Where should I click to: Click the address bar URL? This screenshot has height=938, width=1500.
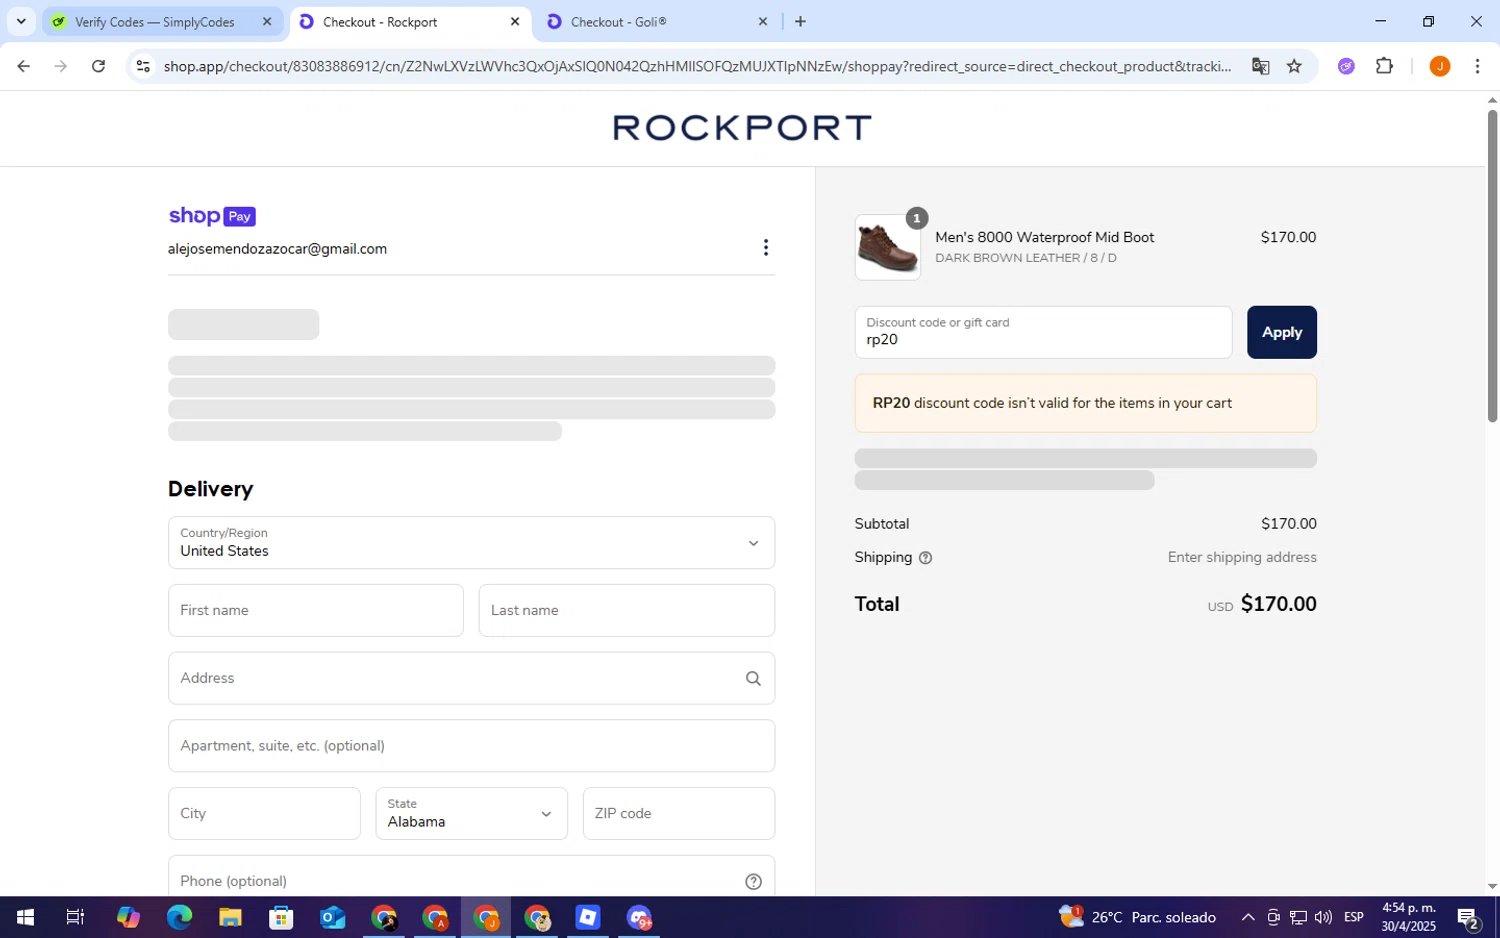click(697, 66)
